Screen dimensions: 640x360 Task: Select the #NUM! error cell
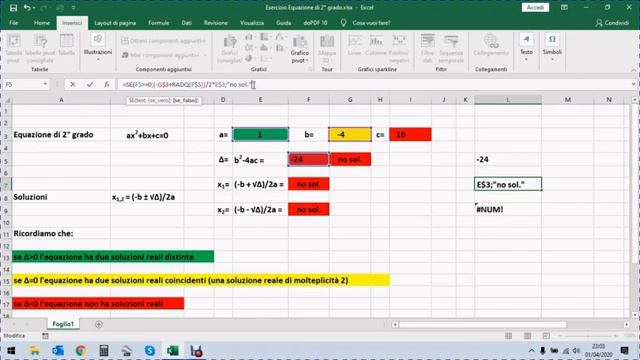point(508,209)
